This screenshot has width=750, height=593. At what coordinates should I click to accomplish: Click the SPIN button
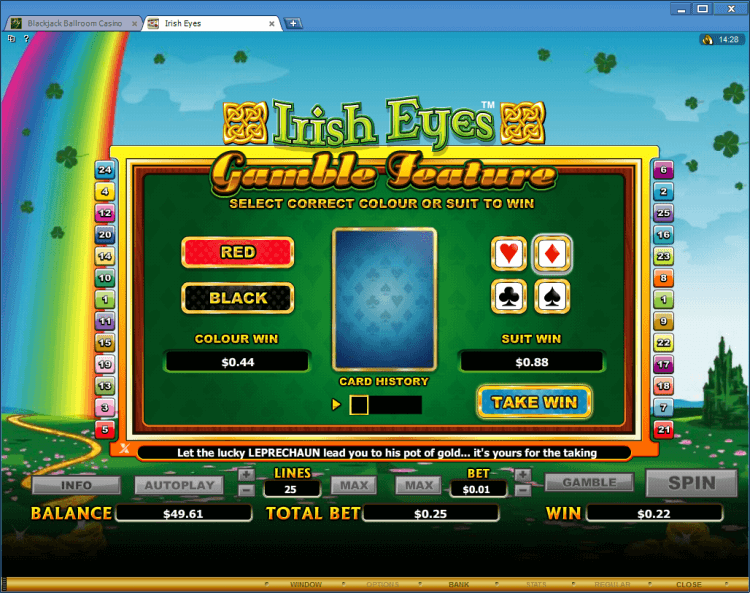coord(692,483)
